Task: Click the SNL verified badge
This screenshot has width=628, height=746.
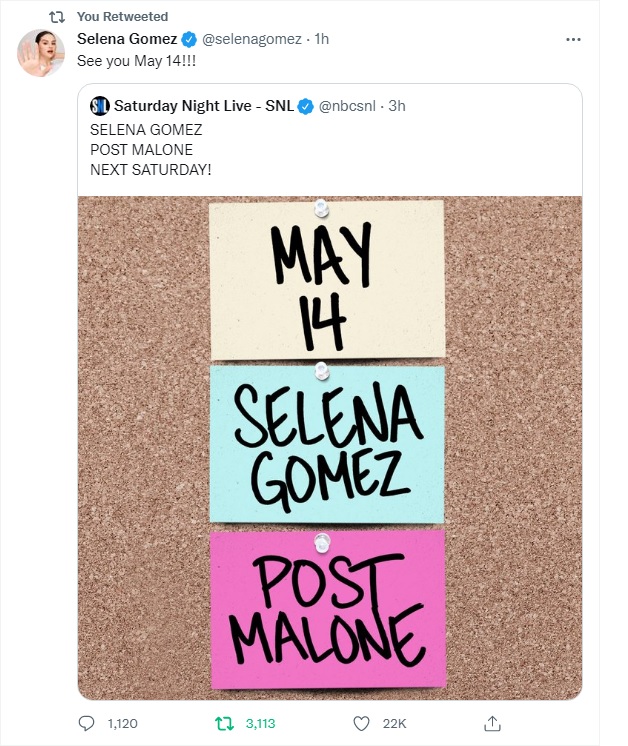Action: pos(307,106)
